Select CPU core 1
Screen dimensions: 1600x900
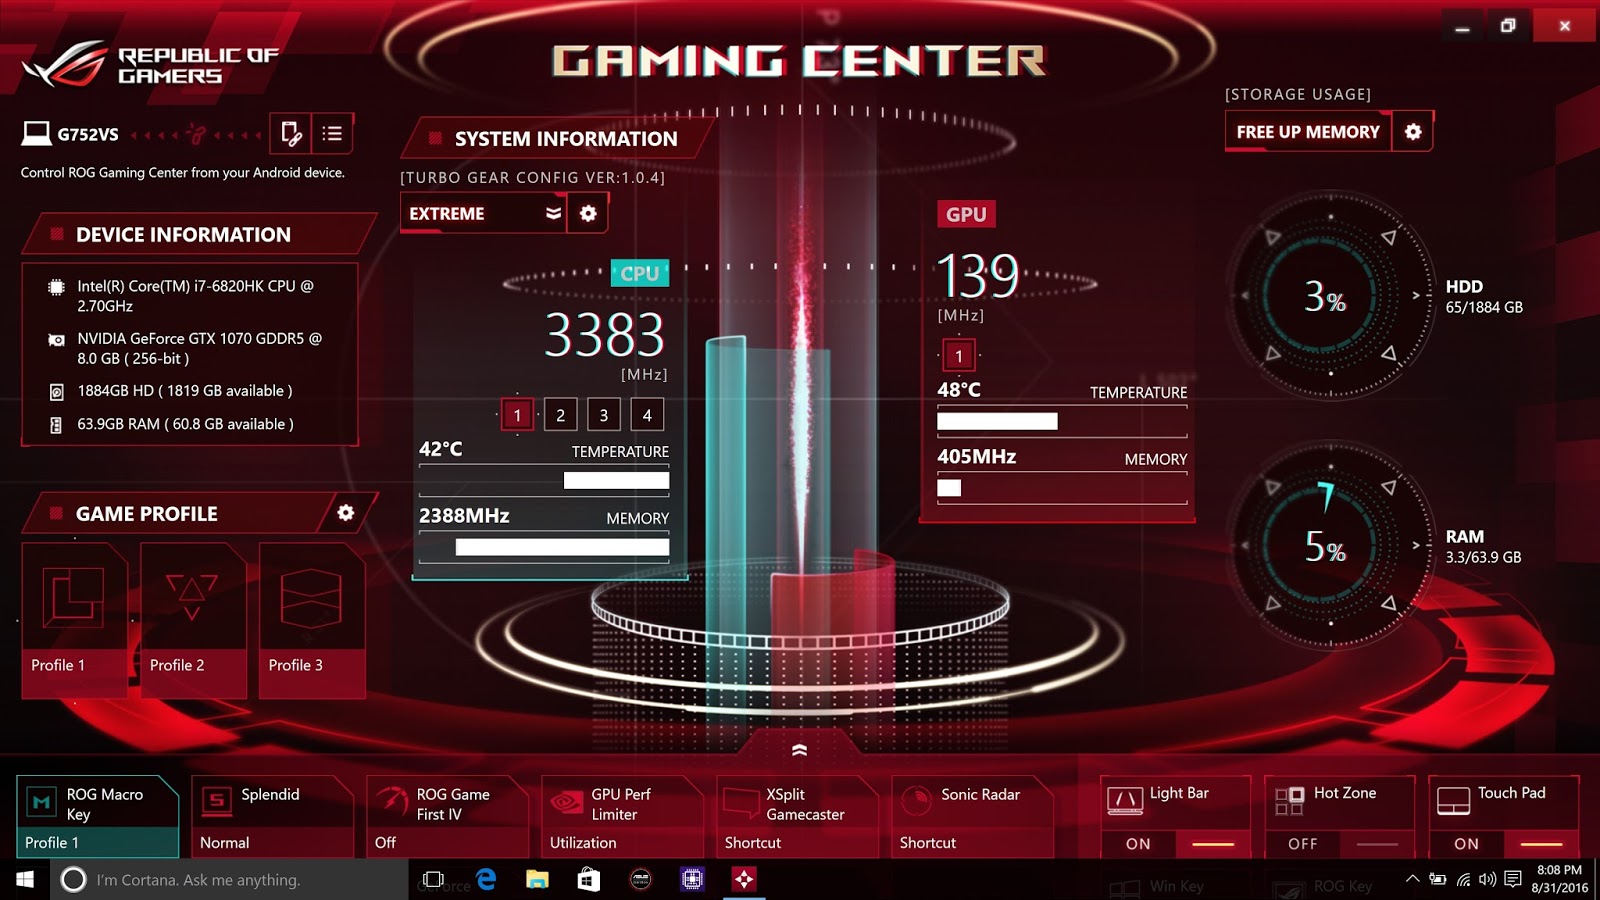[x=517, y=415]
